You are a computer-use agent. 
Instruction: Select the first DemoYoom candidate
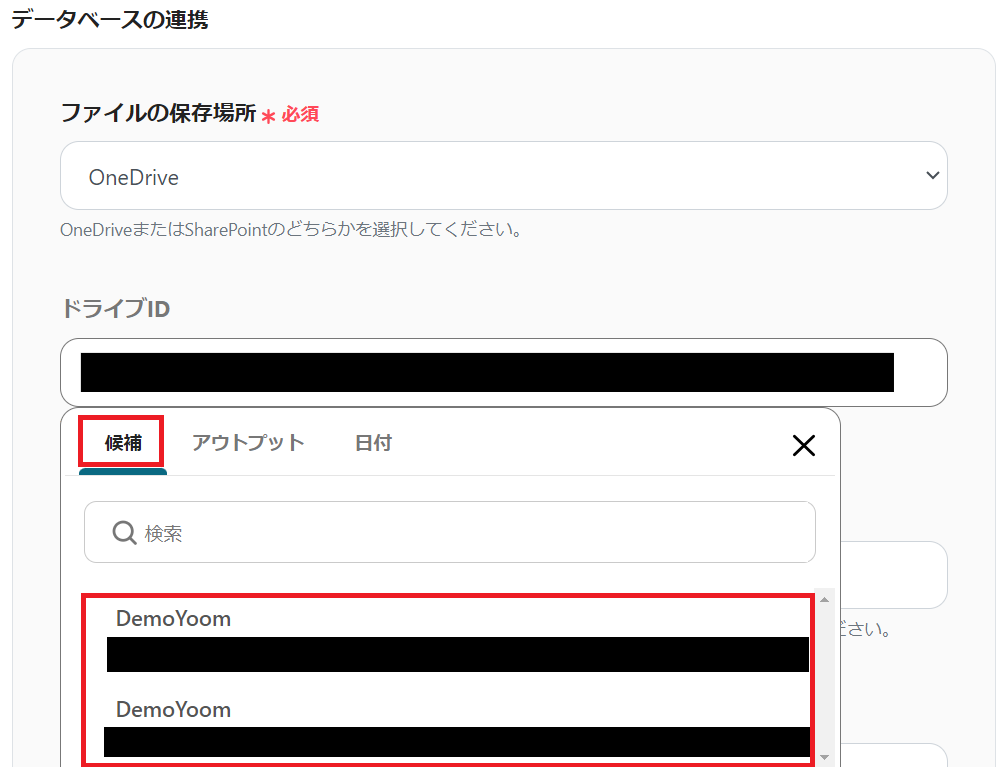(x=447, y=638)
